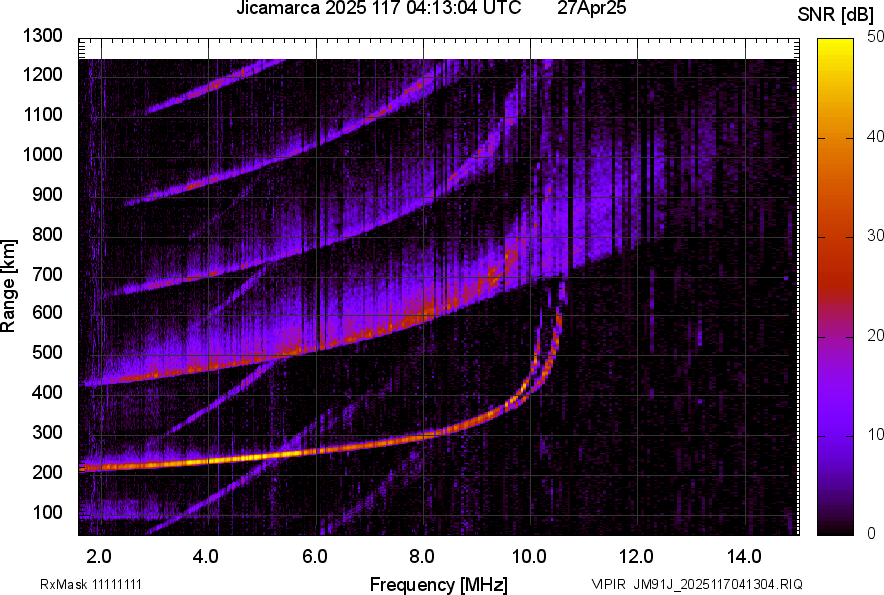Screen dimensions: 884x595
Task: Click the range tick label '500'
Action: (47, 352)
